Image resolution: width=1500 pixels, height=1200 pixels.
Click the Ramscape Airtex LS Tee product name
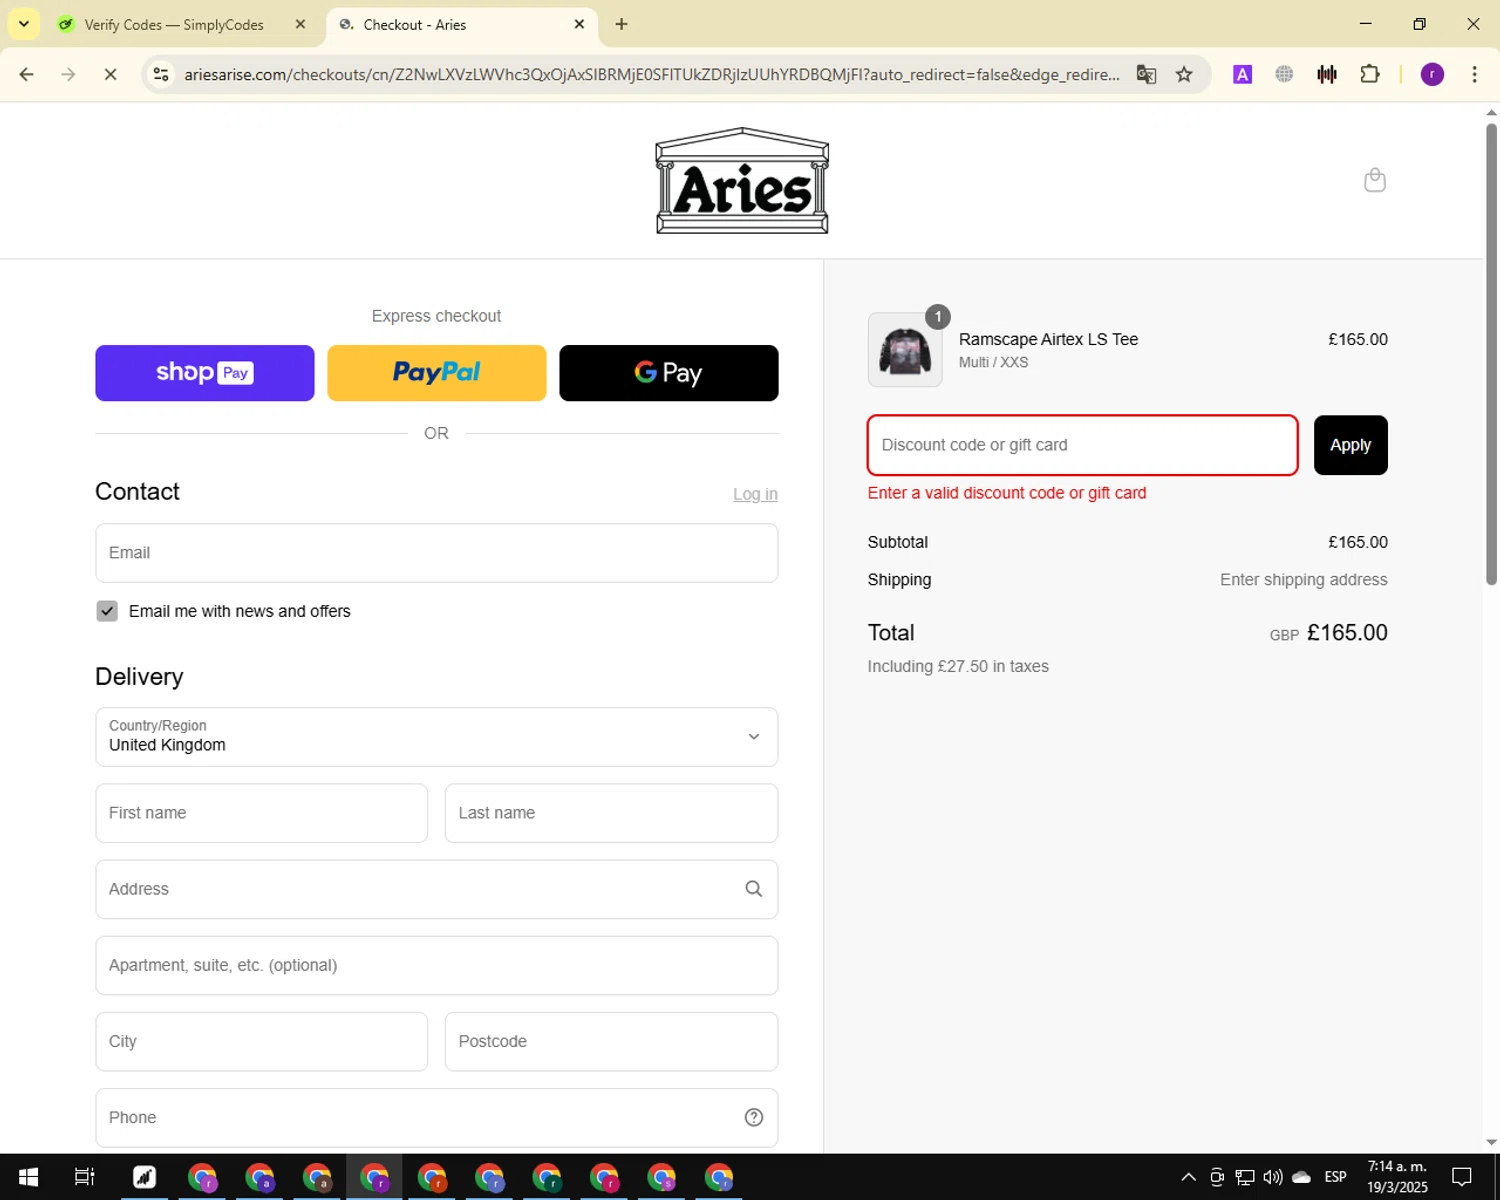[1048, 339]
